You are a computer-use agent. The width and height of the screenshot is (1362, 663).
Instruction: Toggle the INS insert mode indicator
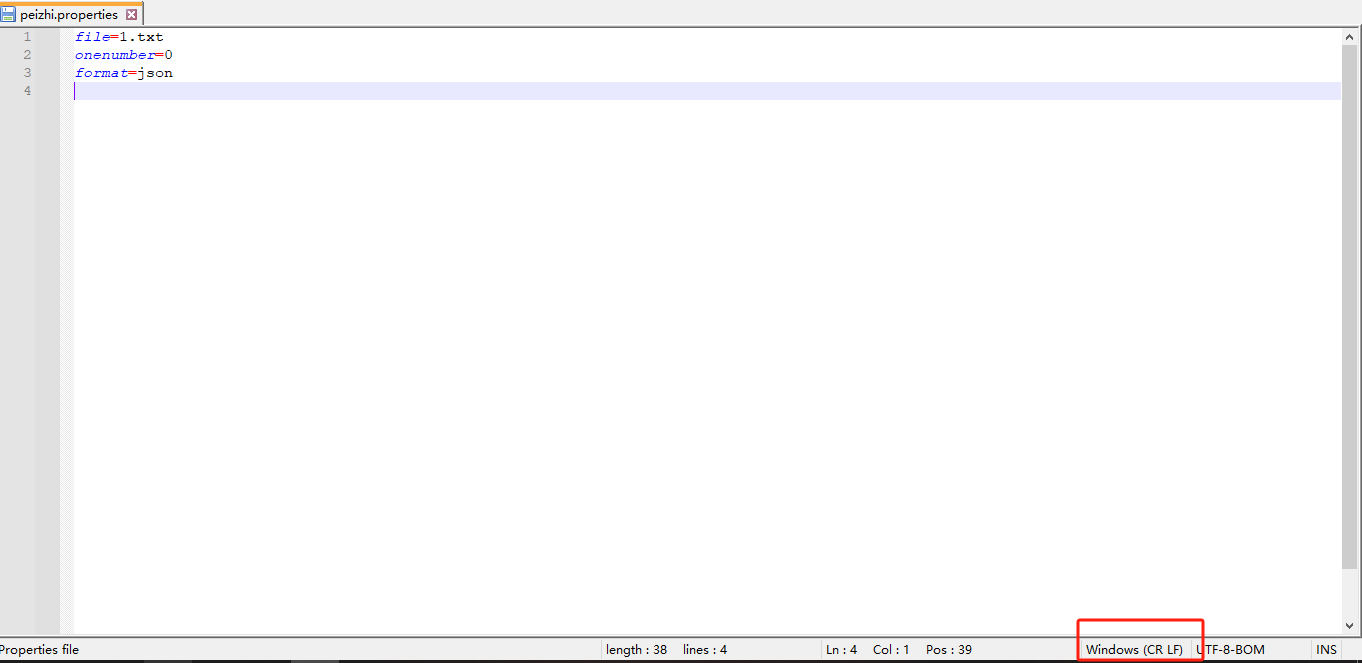coord(1326,650)
